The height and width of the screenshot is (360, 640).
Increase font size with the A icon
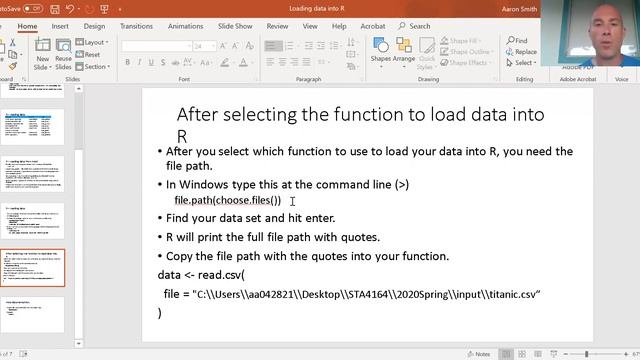point(223,46)
